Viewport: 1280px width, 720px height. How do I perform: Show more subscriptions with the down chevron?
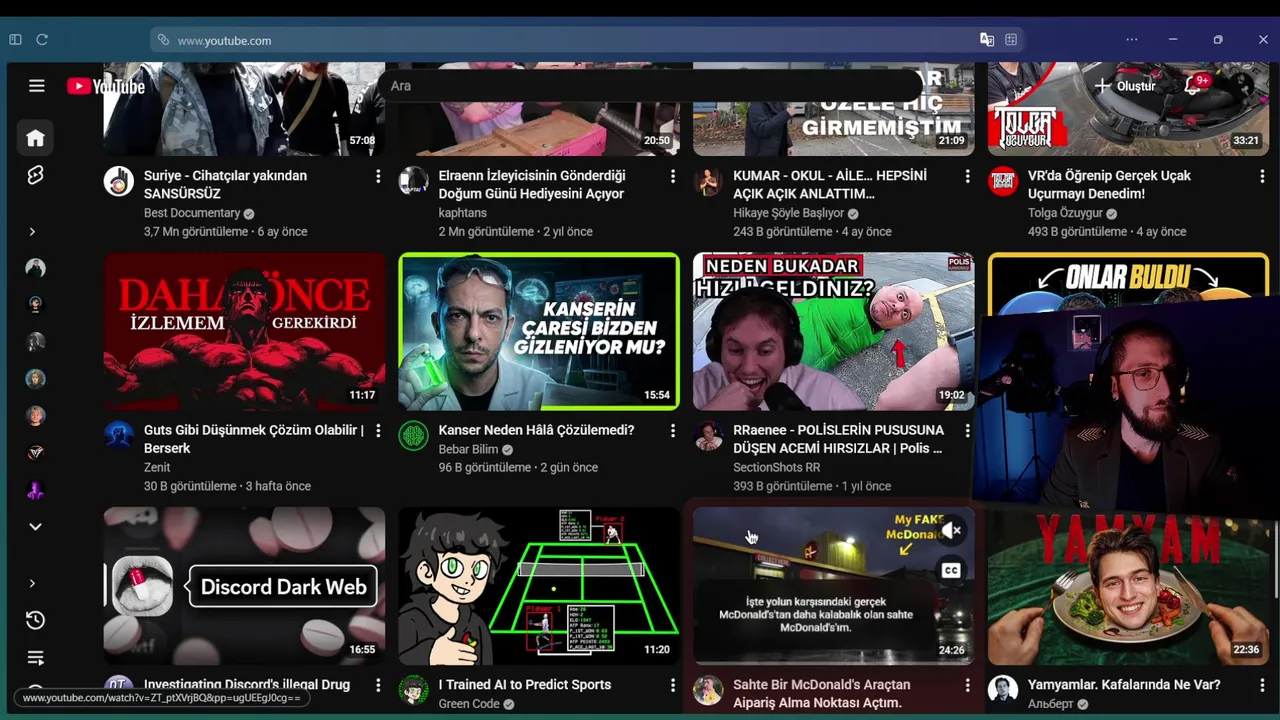click(35, 527)
